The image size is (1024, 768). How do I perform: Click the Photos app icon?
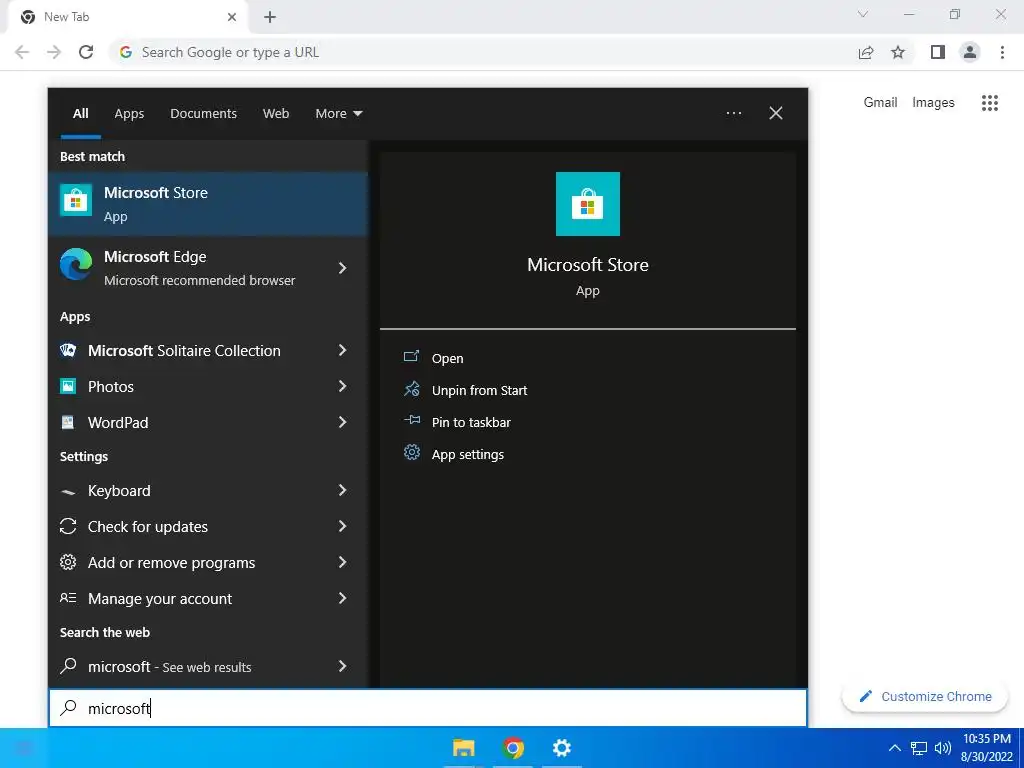68,387
